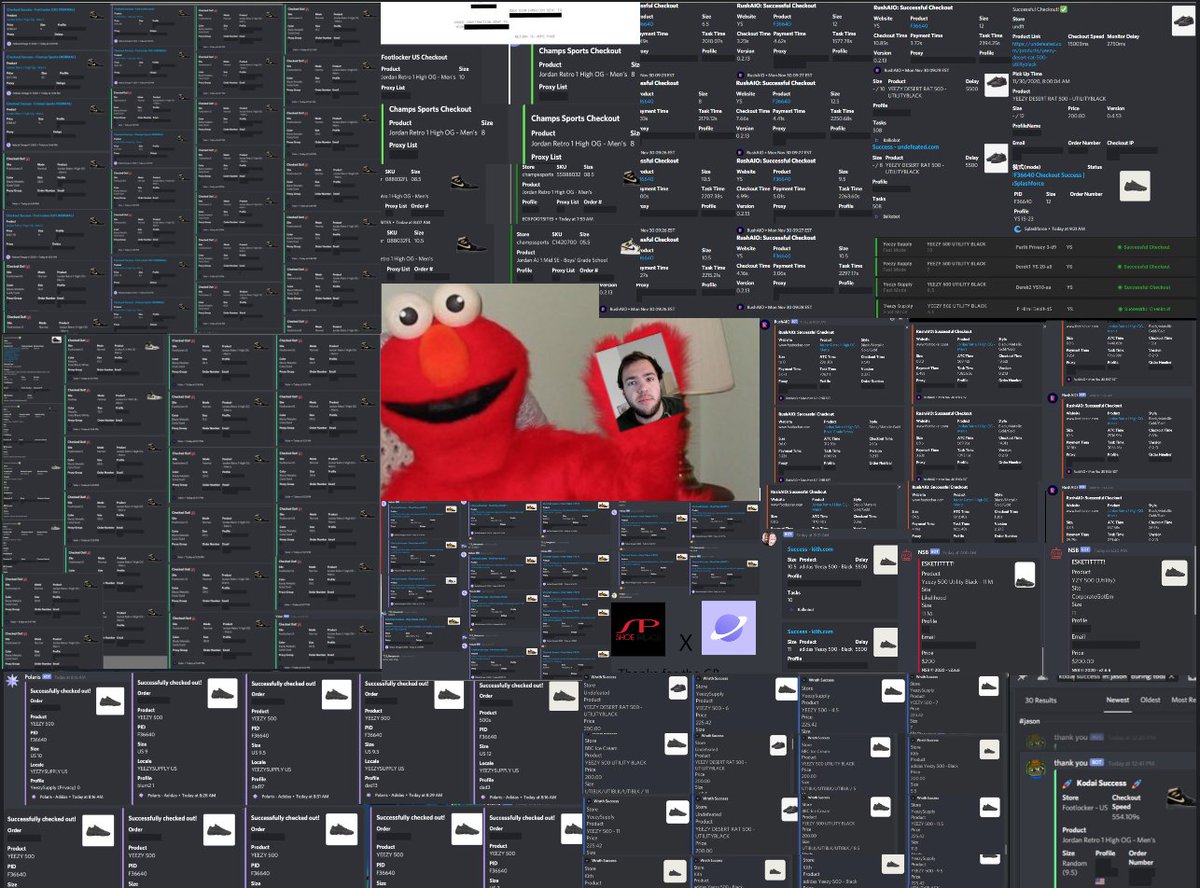Click the 'Derek2 YS10-aa' table row
This screenshot has width=1200, height=888.
point(1035,287)
